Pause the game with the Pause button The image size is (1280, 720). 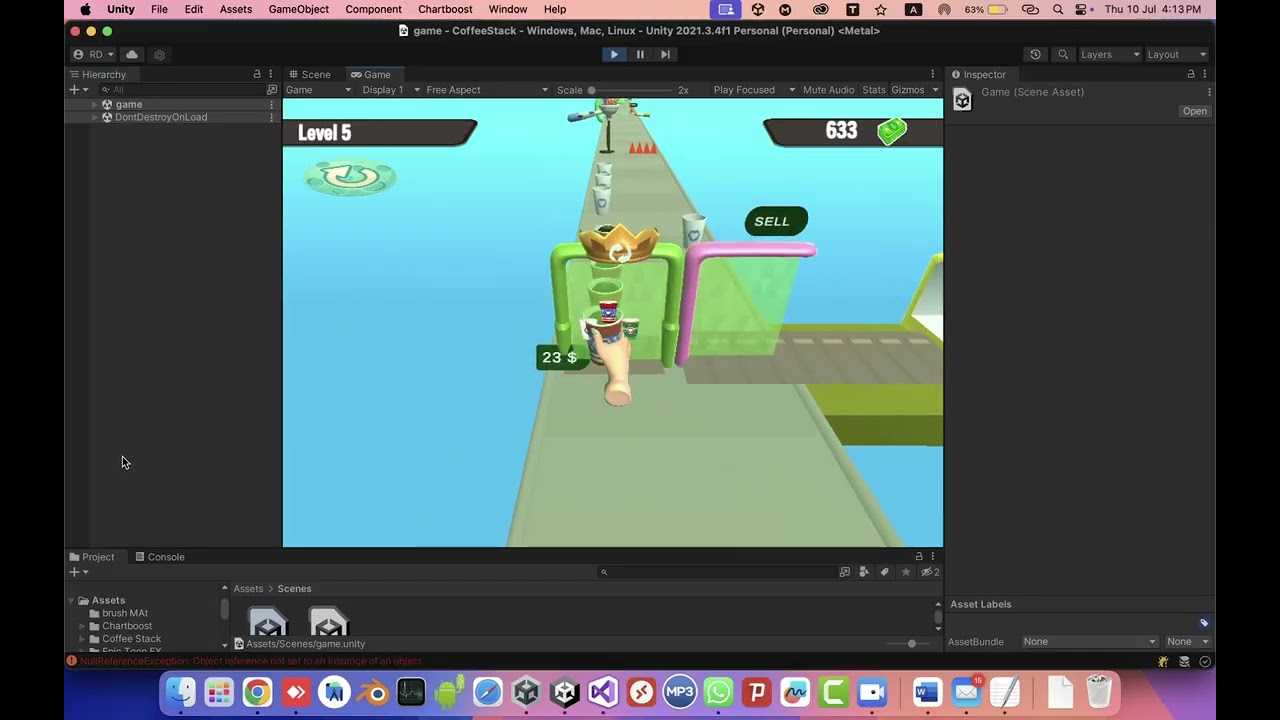[640, 54]
